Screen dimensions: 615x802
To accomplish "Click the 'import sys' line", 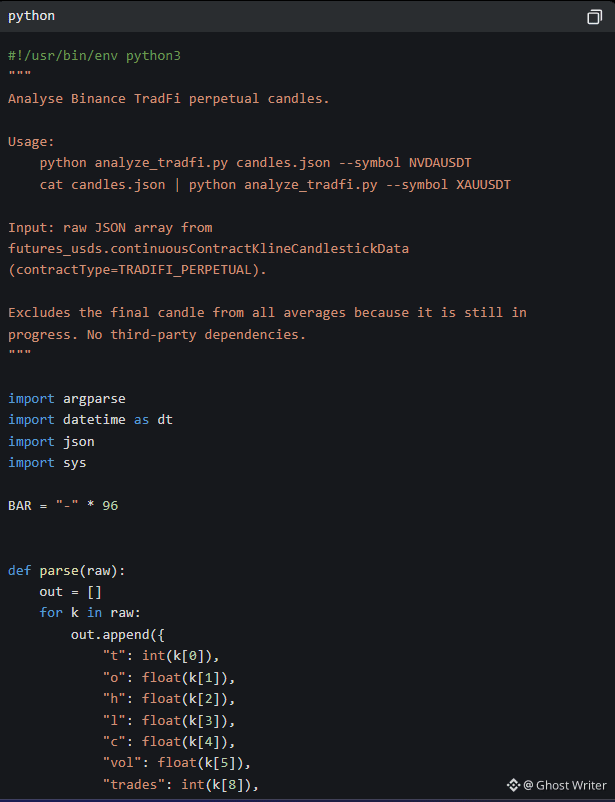I will [x=47, y=462].
